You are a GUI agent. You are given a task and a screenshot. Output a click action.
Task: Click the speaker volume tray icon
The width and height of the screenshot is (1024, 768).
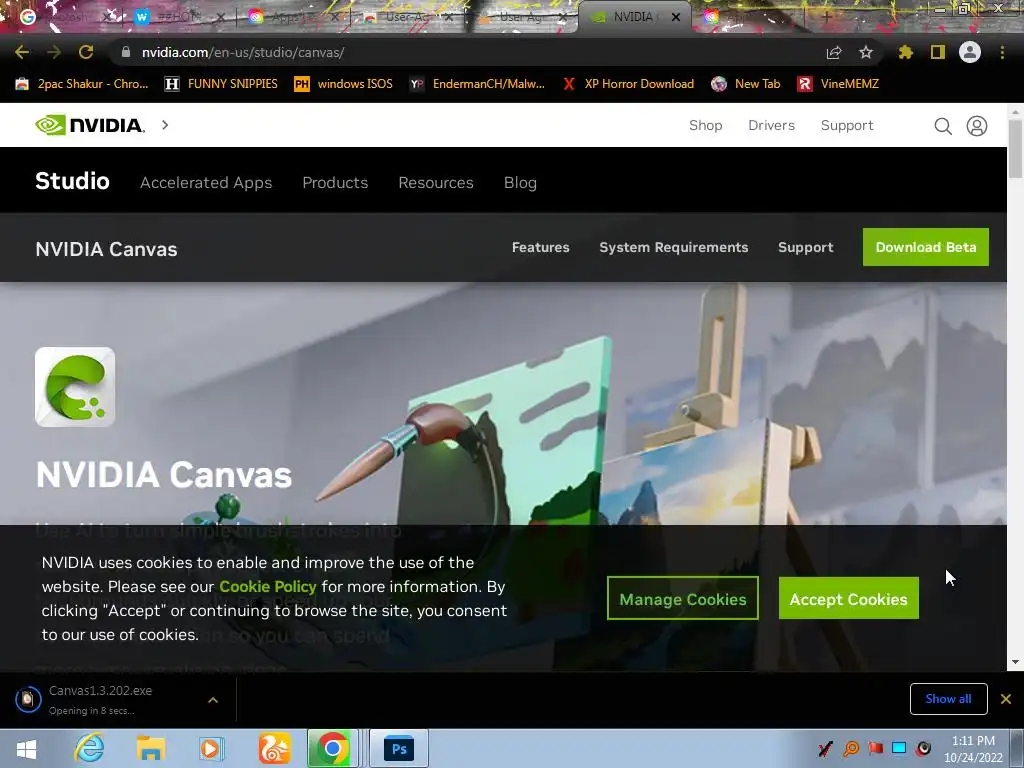pyautogui.click(x=923, y=748)
